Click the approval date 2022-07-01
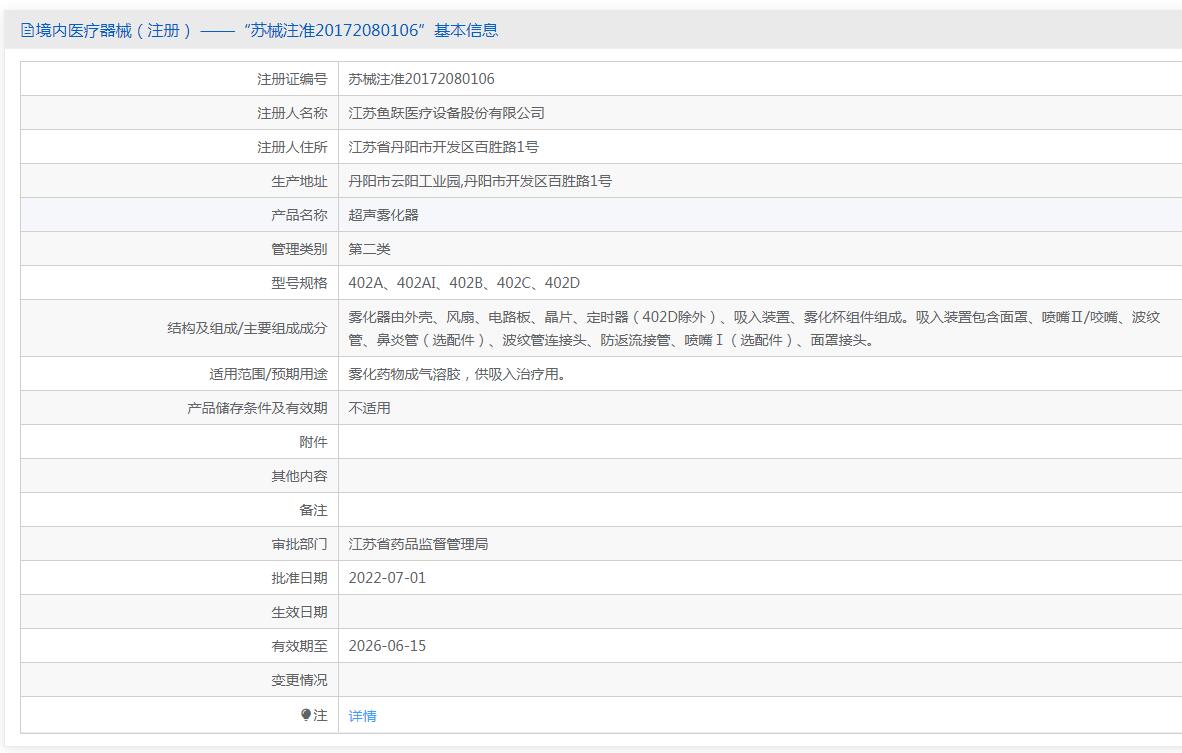 tap(387, 578)
